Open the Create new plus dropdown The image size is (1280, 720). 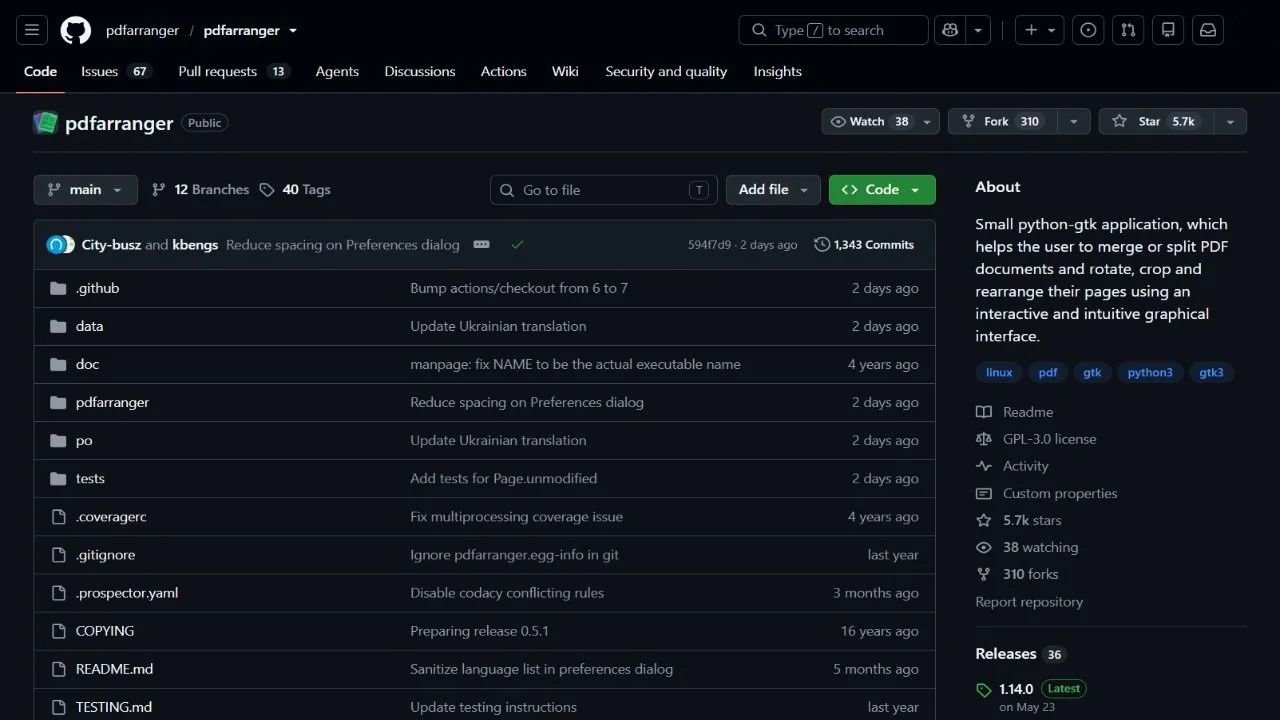pos(1040,30)
